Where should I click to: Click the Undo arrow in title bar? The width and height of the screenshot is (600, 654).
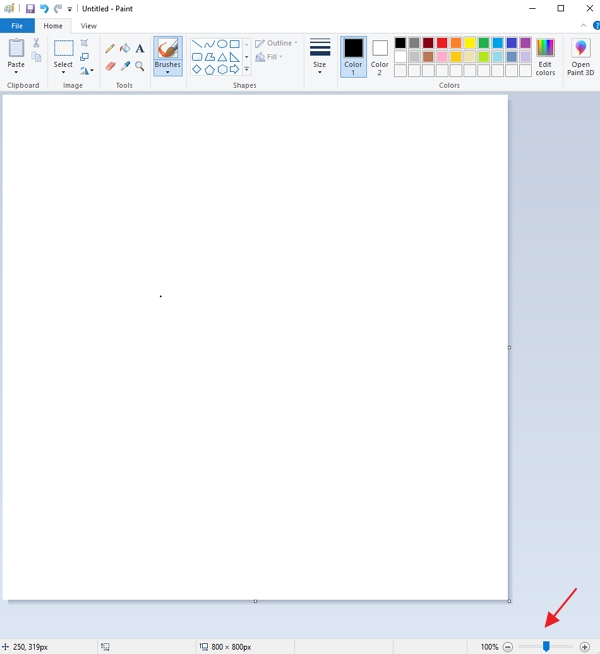pos(44,8)
